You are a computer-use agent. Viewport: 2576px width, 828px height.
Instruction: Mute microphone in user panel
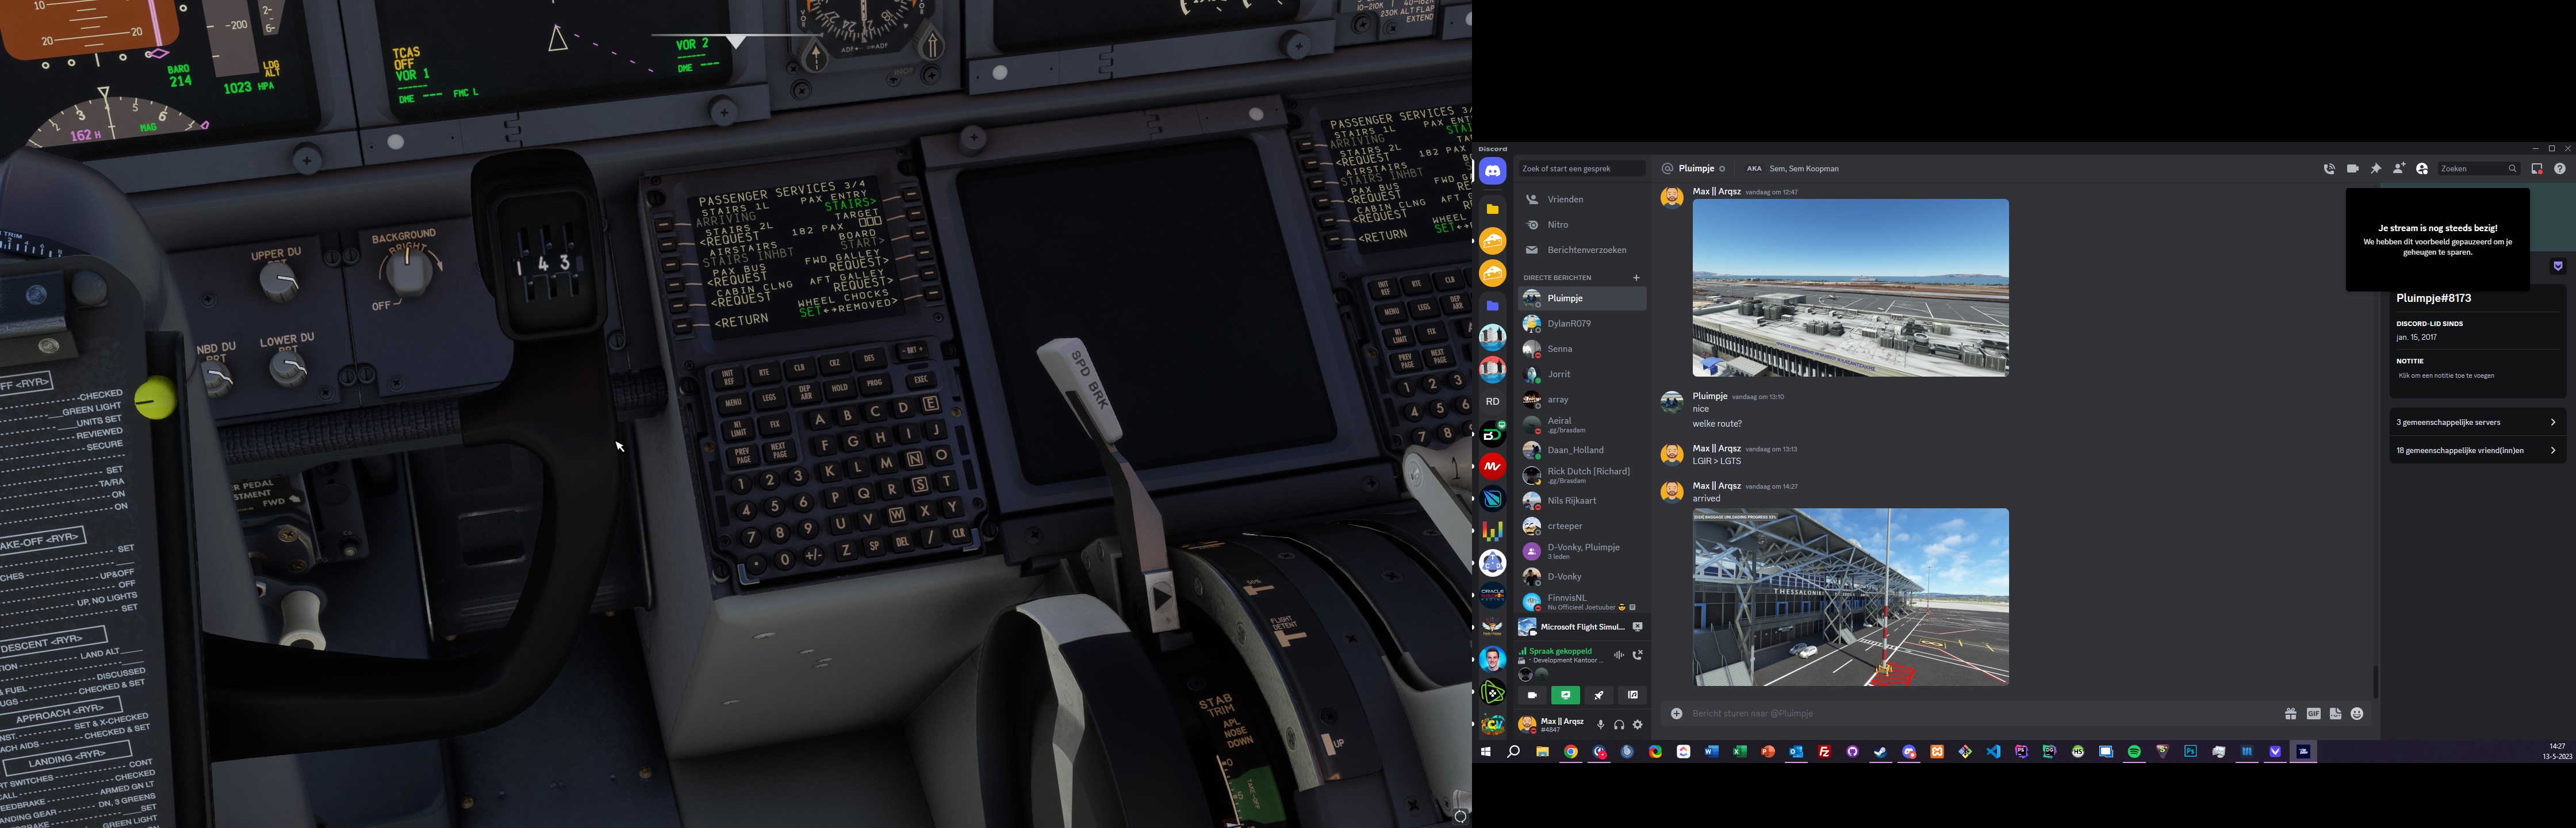pos(1600,725)
